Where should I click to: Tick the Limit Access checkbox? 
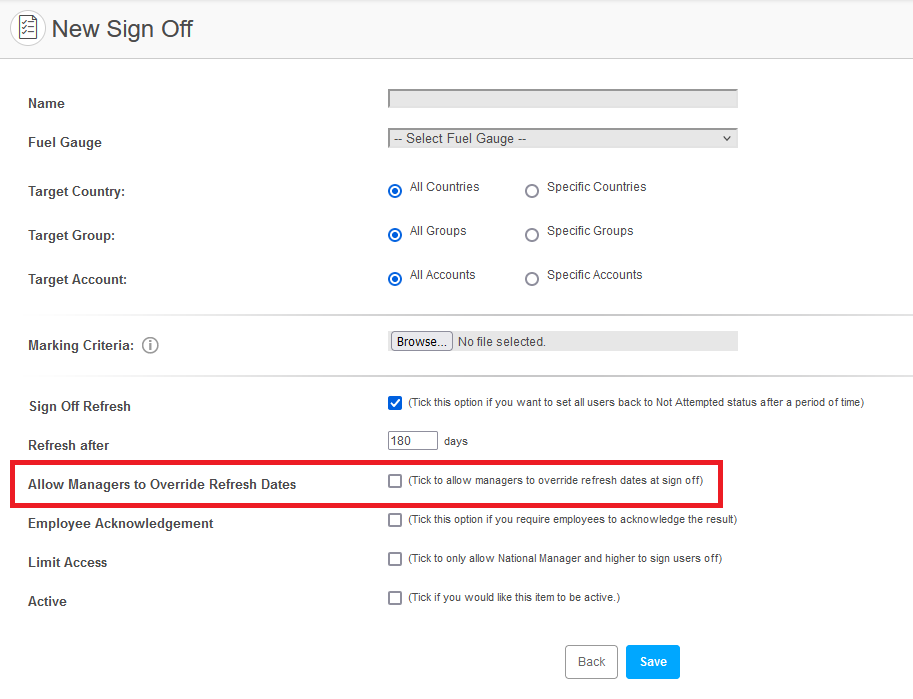pos(395,559)
